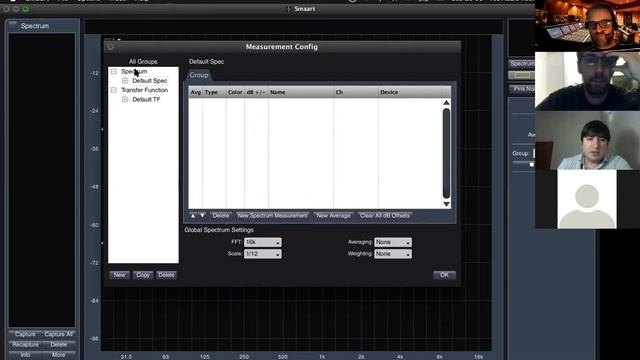This screenshot has width=640, height=360.
Task: Click Capture in the Spectrum panel
Action: (x=25, y=334)
